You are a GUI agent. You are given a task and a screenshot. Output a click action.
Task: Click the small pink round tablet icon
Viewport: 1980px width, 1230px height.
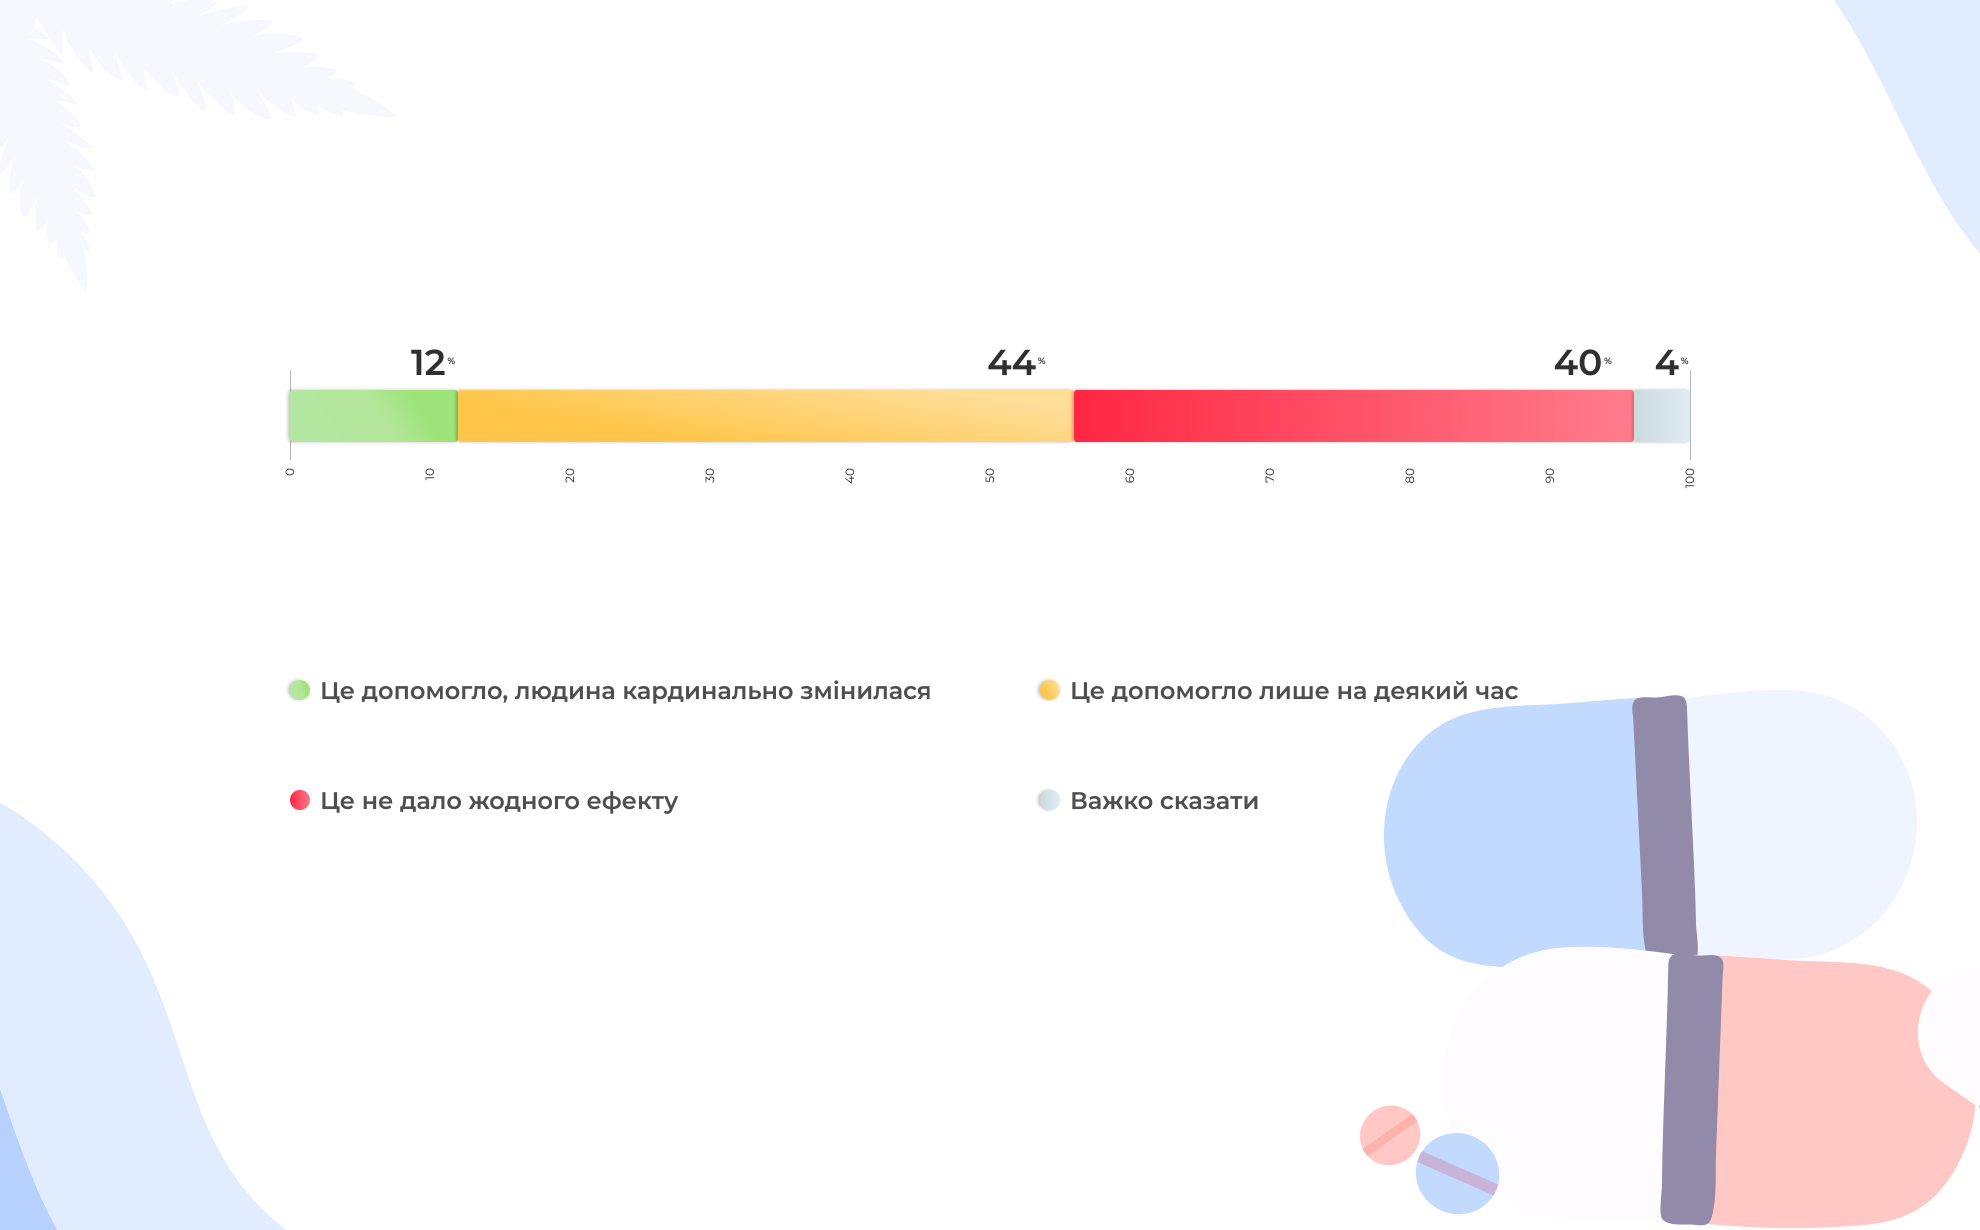click(x=1388, y=1134)
